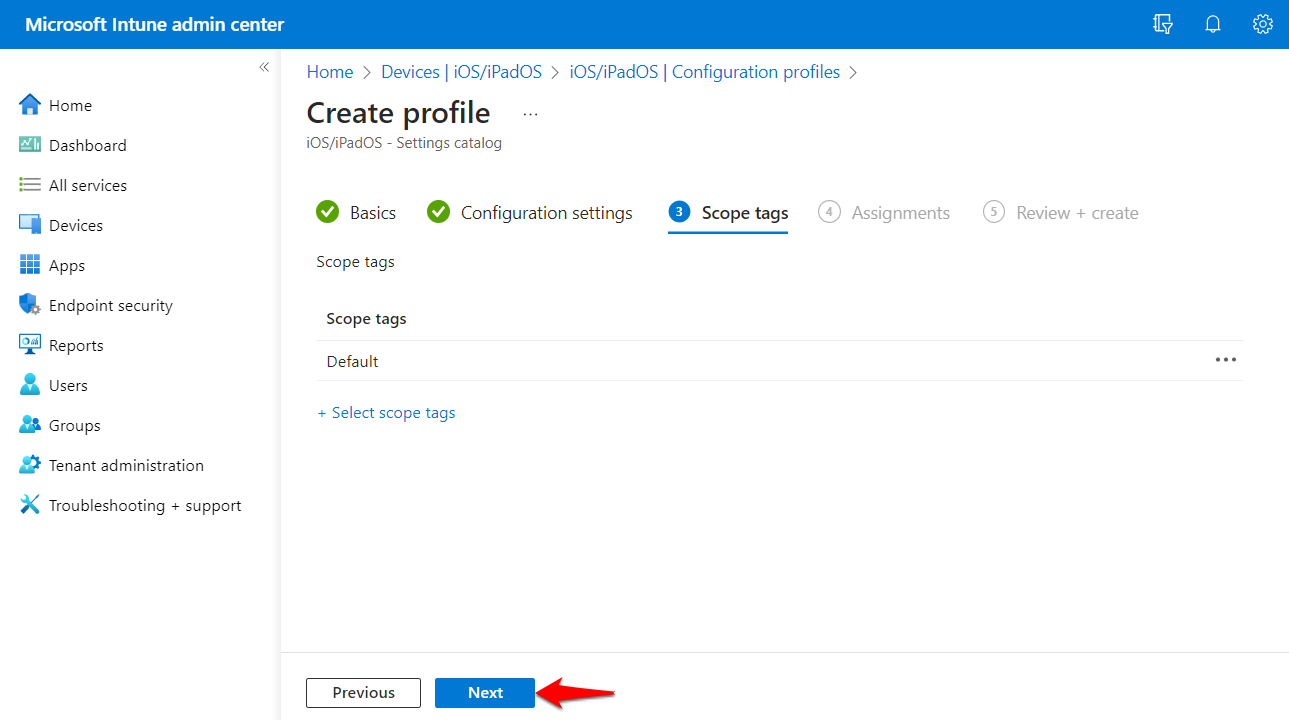Open Dashboard from the sidebar
1289x720 pixels.
tap(88, 145)
